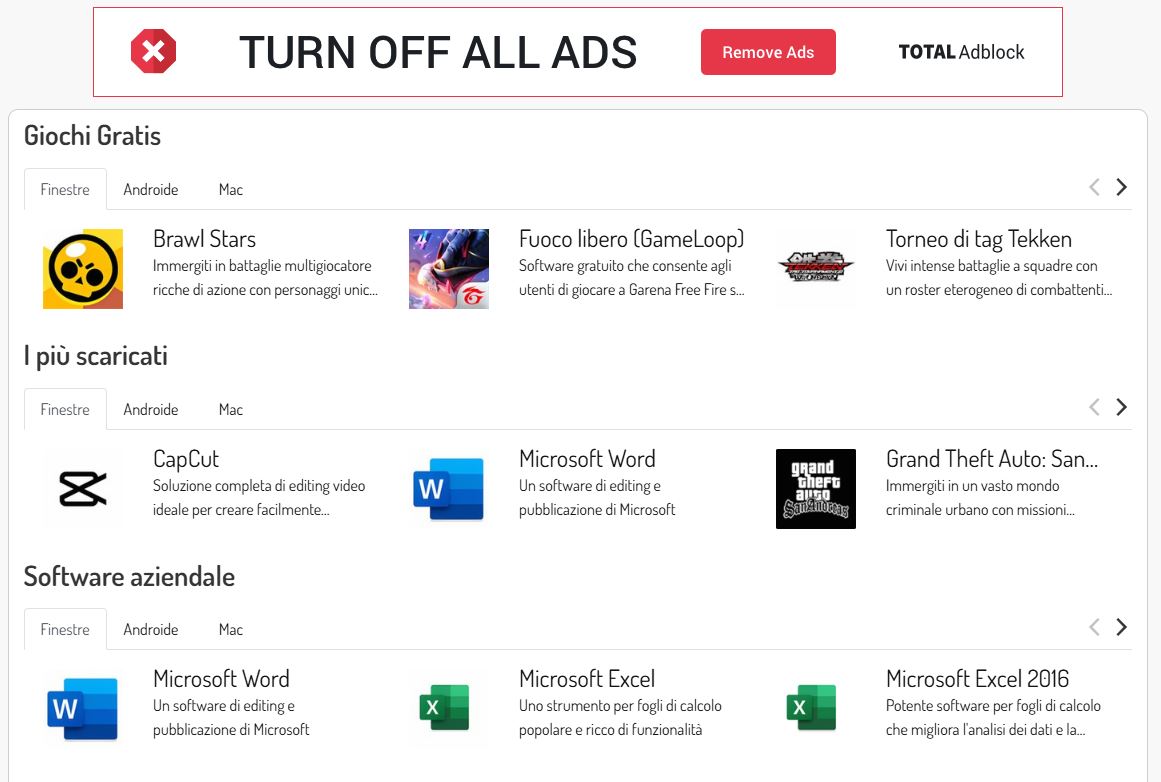Select the Tekken Tag Tournament logo icon
Image resolution: width=1161 pixels, height=782 pixels.
(815, 269)
